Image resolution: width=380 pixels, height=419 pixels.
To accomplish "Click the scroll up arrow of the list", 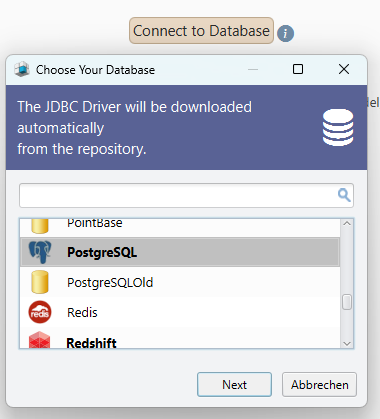I will 347,224.
